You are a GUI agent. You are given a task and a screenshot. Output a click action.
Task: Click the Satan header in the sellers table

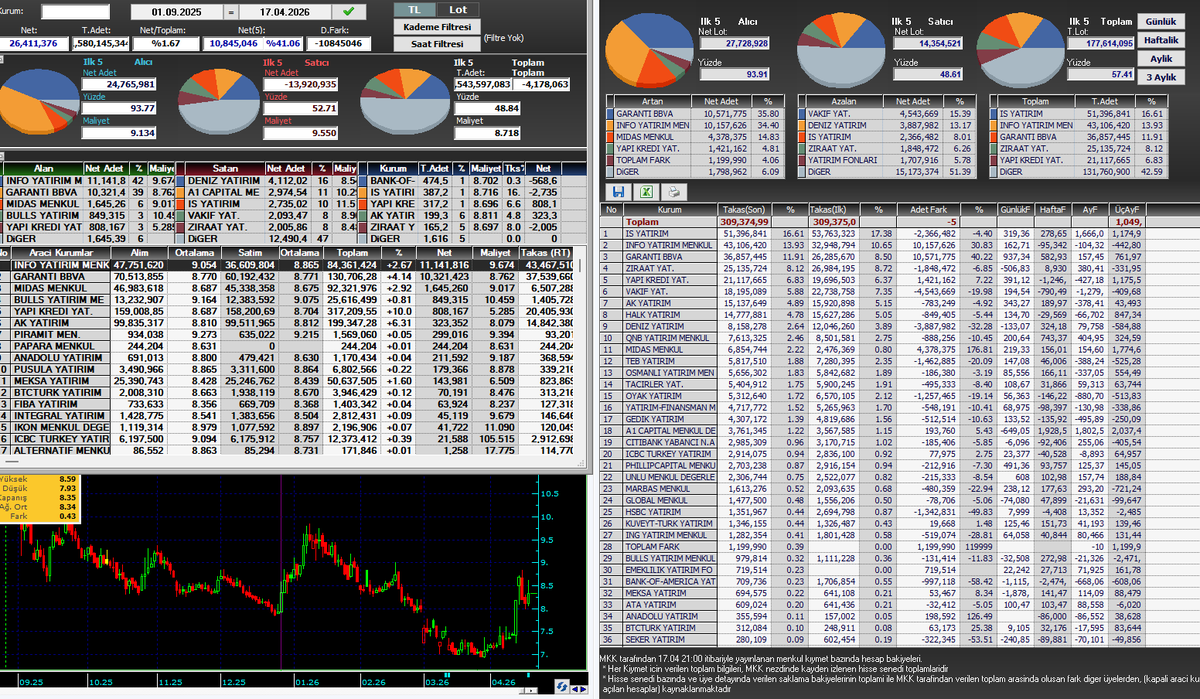225,168
